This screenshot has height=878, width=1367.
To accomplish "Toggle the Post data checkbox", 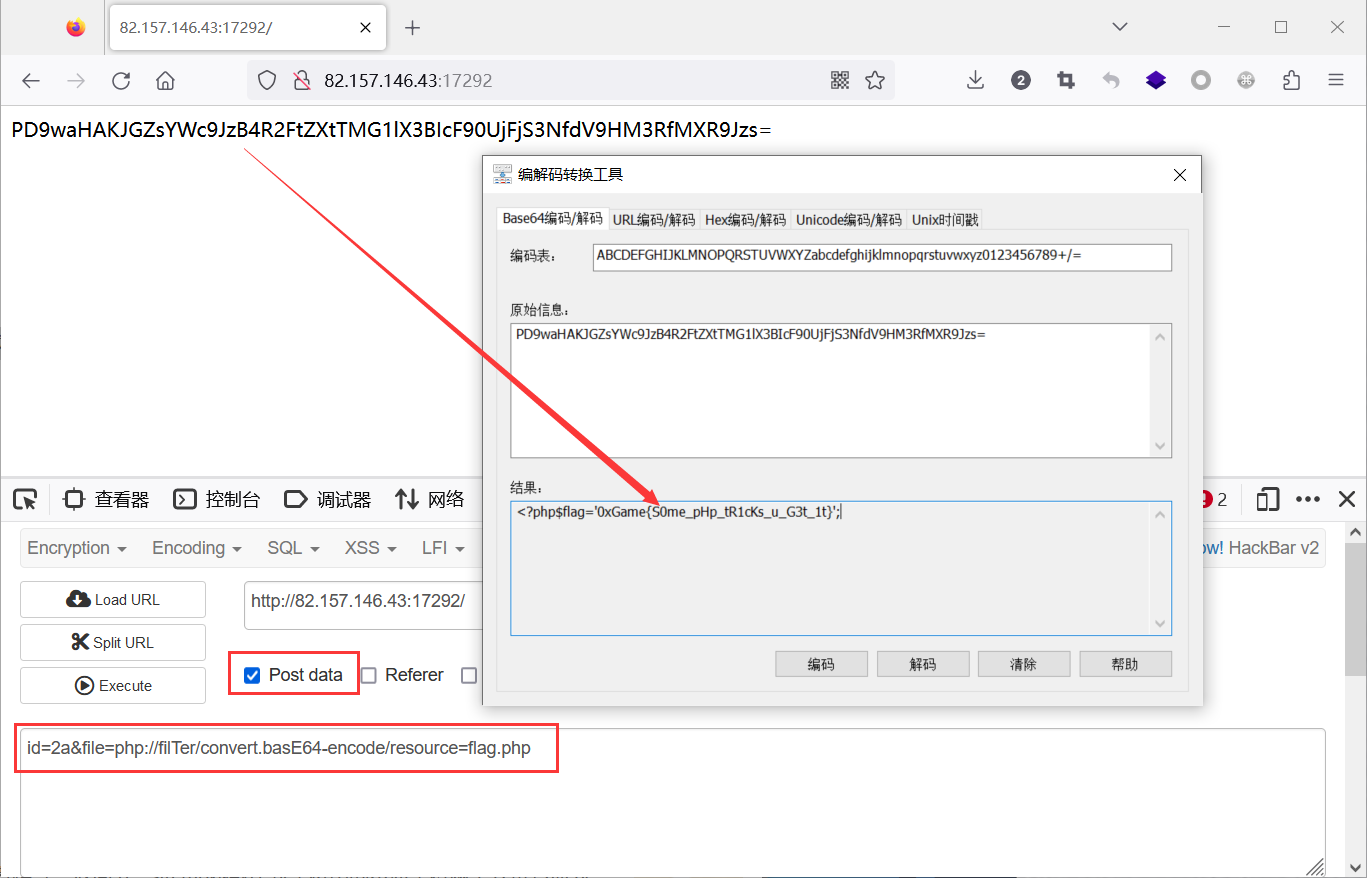I will click(252, 675).
